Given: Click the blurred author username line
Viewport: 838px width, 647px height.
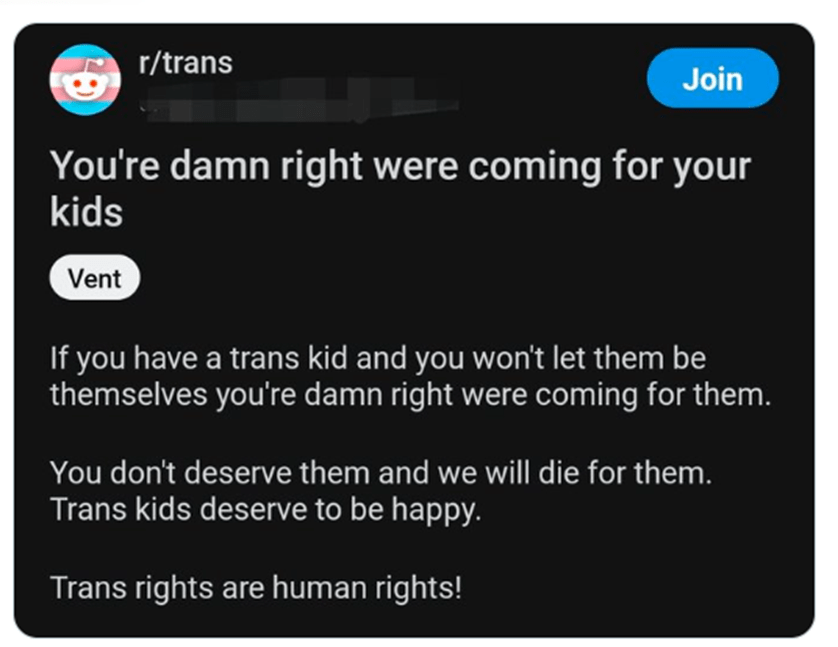Looking at the screenshot, I should pos(300,100).
